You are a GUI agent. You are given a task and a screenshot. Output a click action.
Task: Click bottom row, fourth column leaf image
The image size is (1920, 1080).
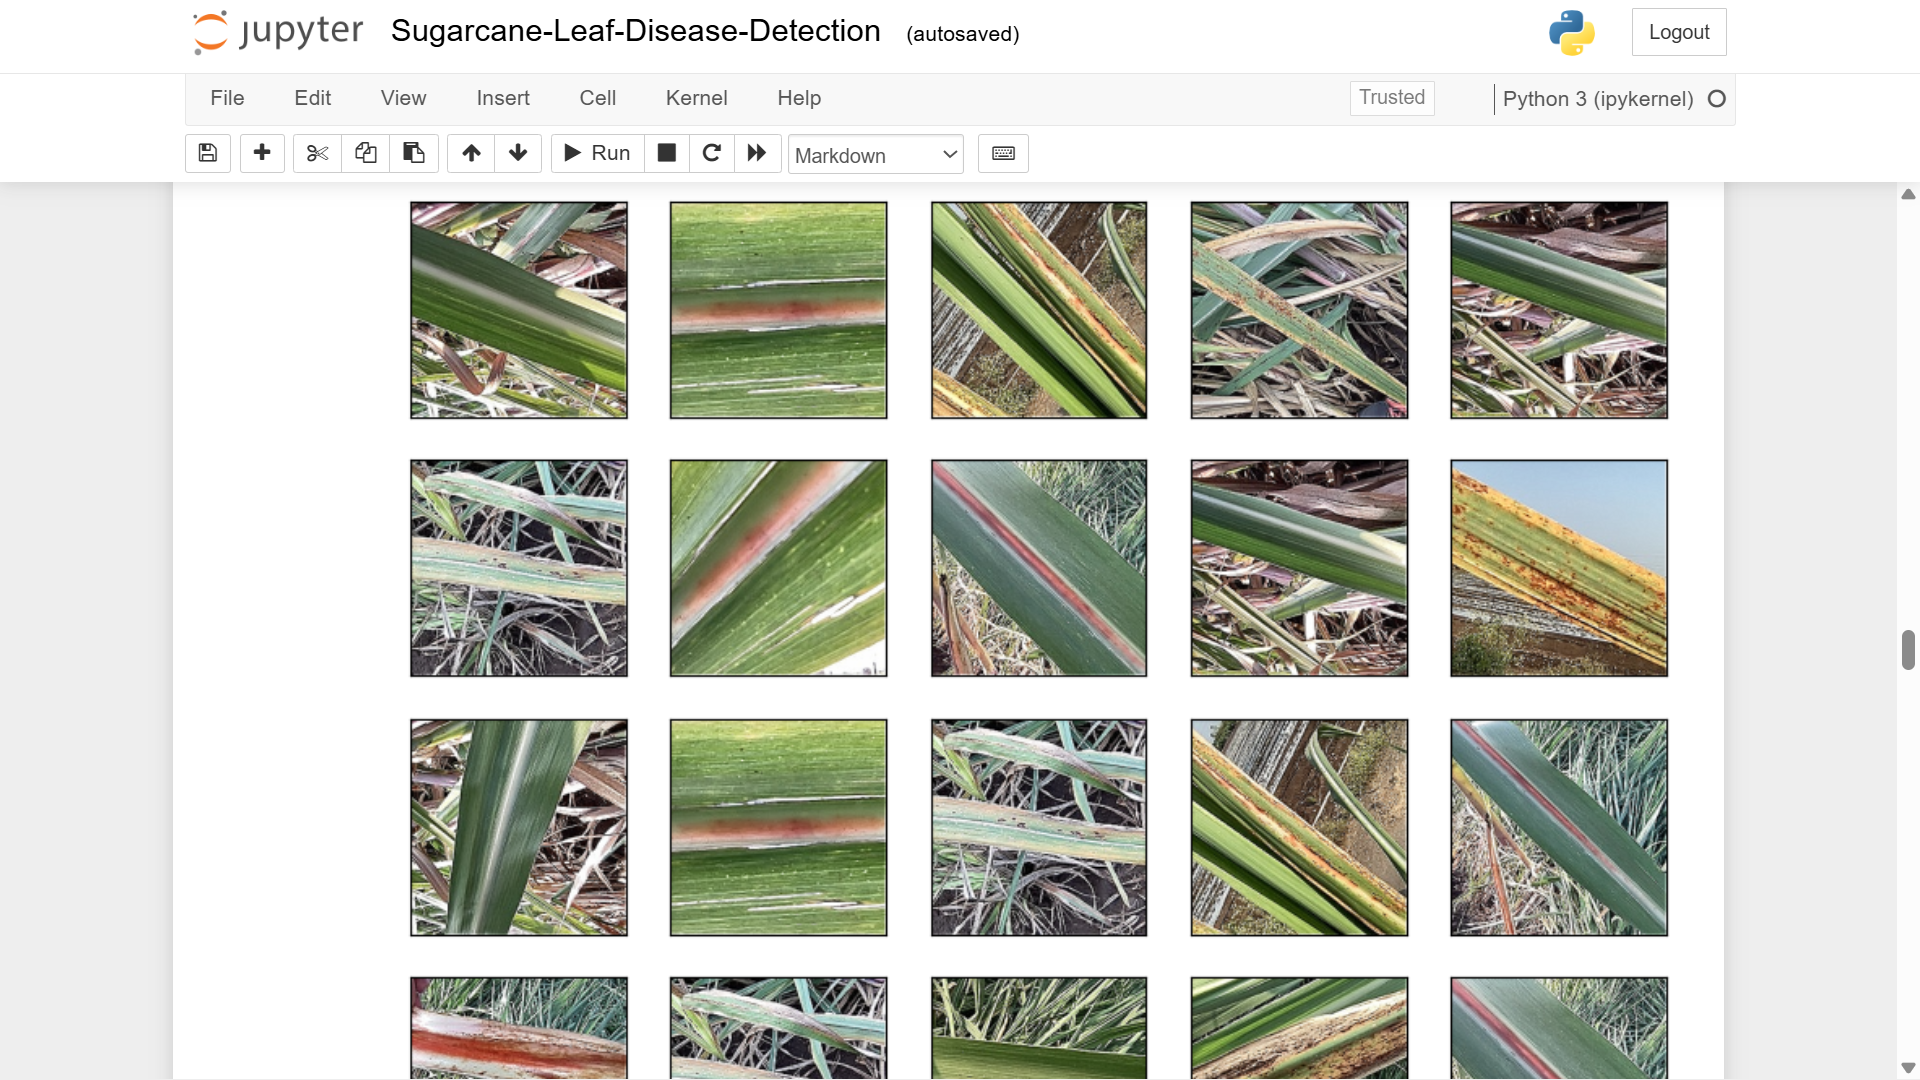(1299, 1028)
